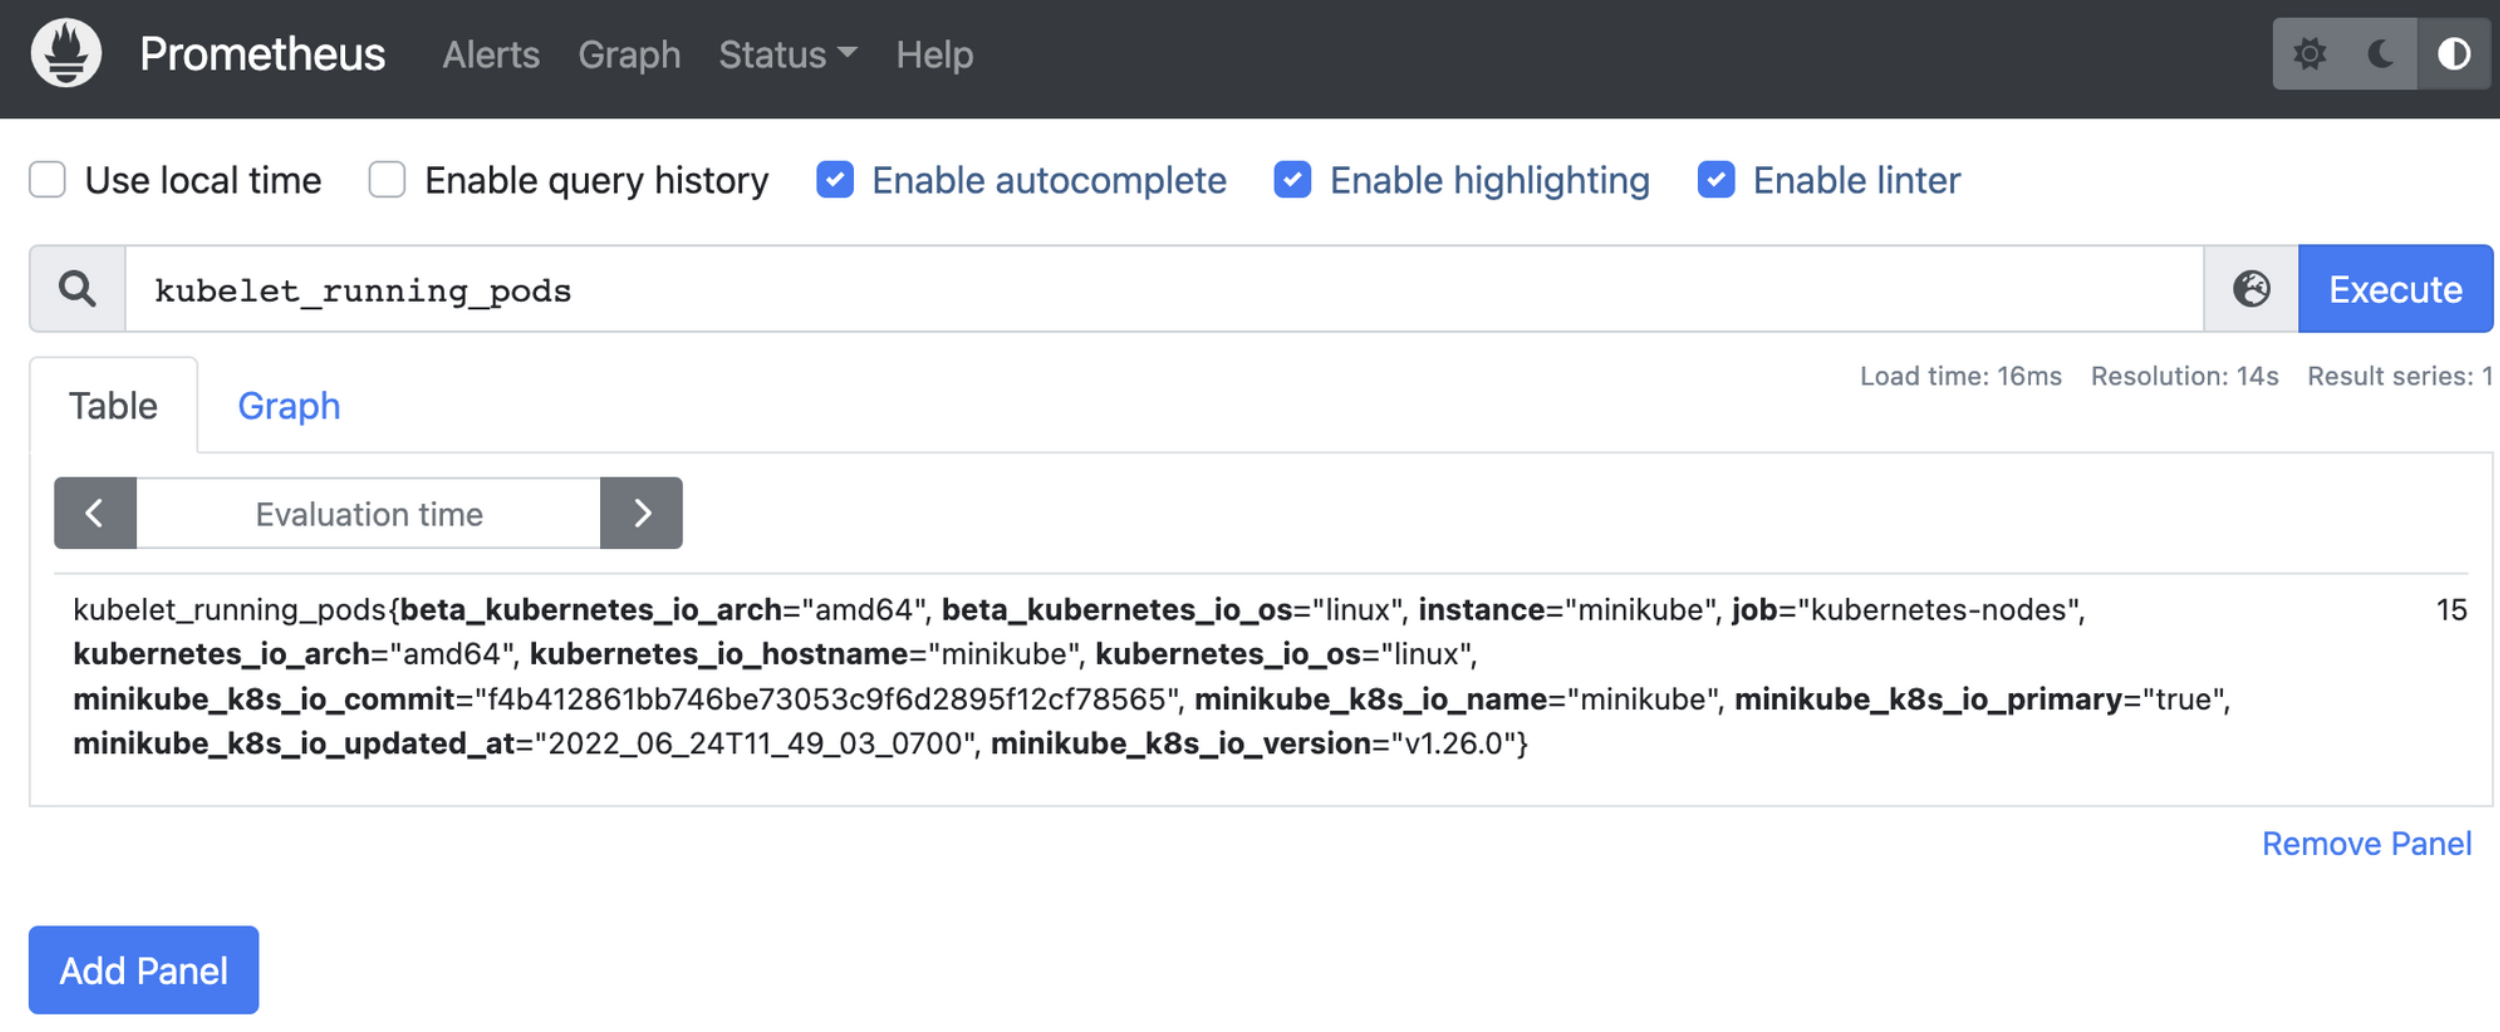
Task: Click the Result series: 1 text
Action: pyautogui.click(x=2399, y=376)
